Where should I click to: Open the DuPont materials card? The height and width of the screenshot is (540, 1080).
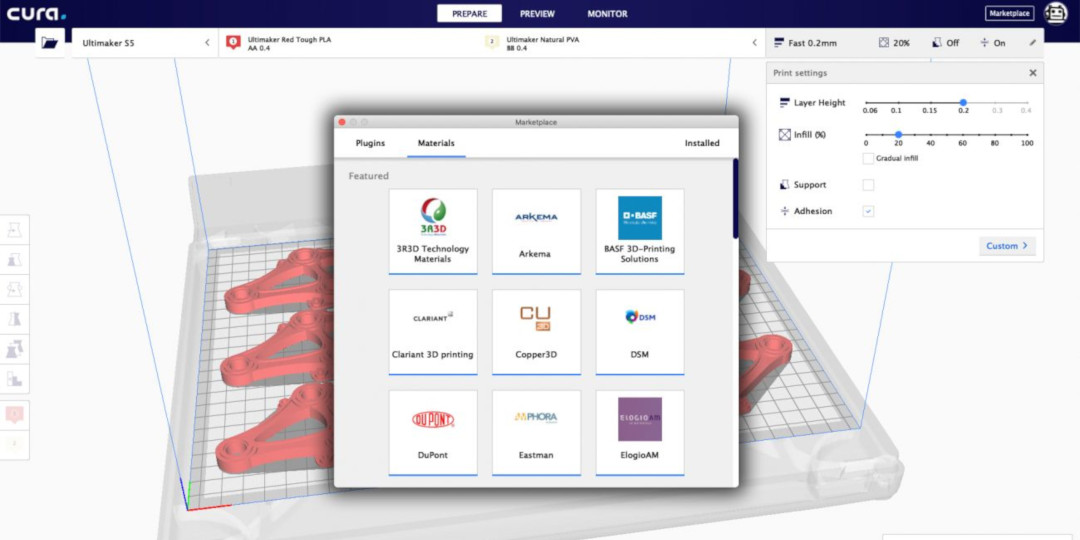click(x=433, y=433)
